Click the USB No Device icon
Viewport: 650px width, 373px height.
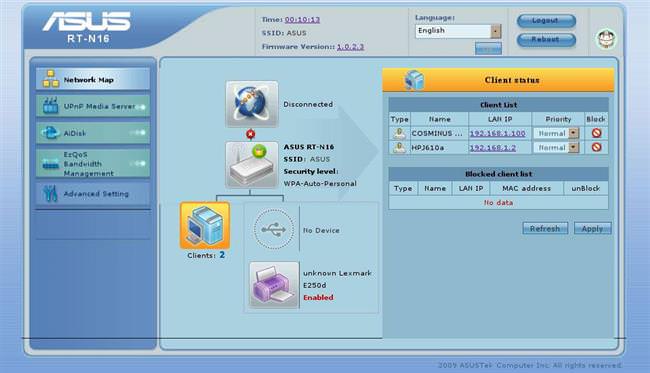click(x=273, y=229)
